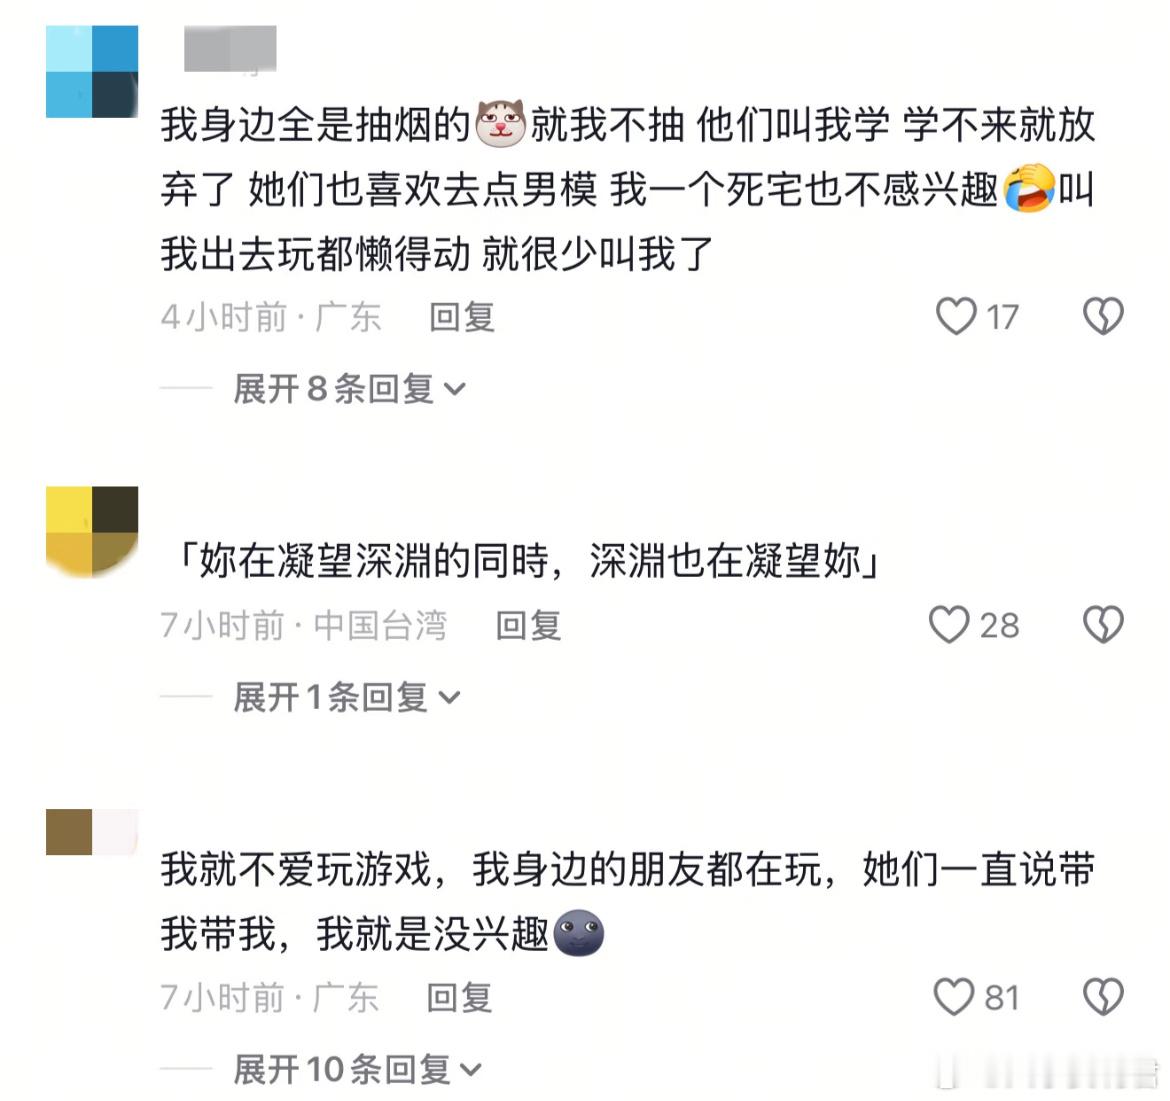This screenshot has height=1101, width=1170.
Task: Tap the dark moon emoji in third comment
Action: point(578,933)
